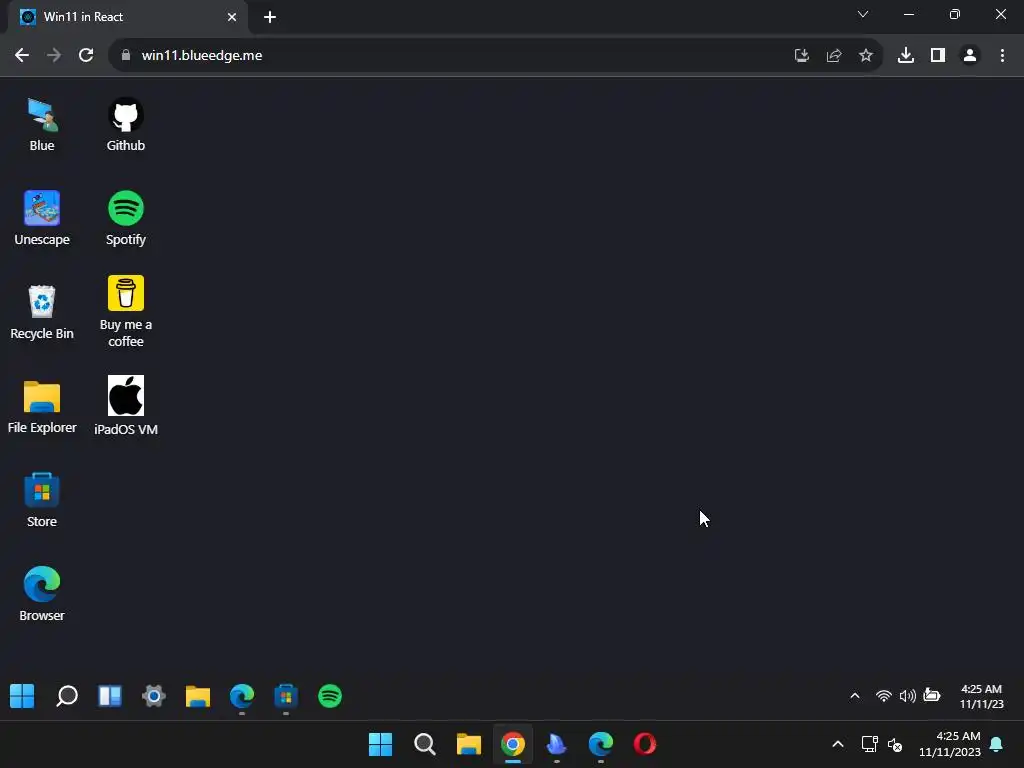
Task: Open File Explorer on host taskbar
Action: pos(469,744)
